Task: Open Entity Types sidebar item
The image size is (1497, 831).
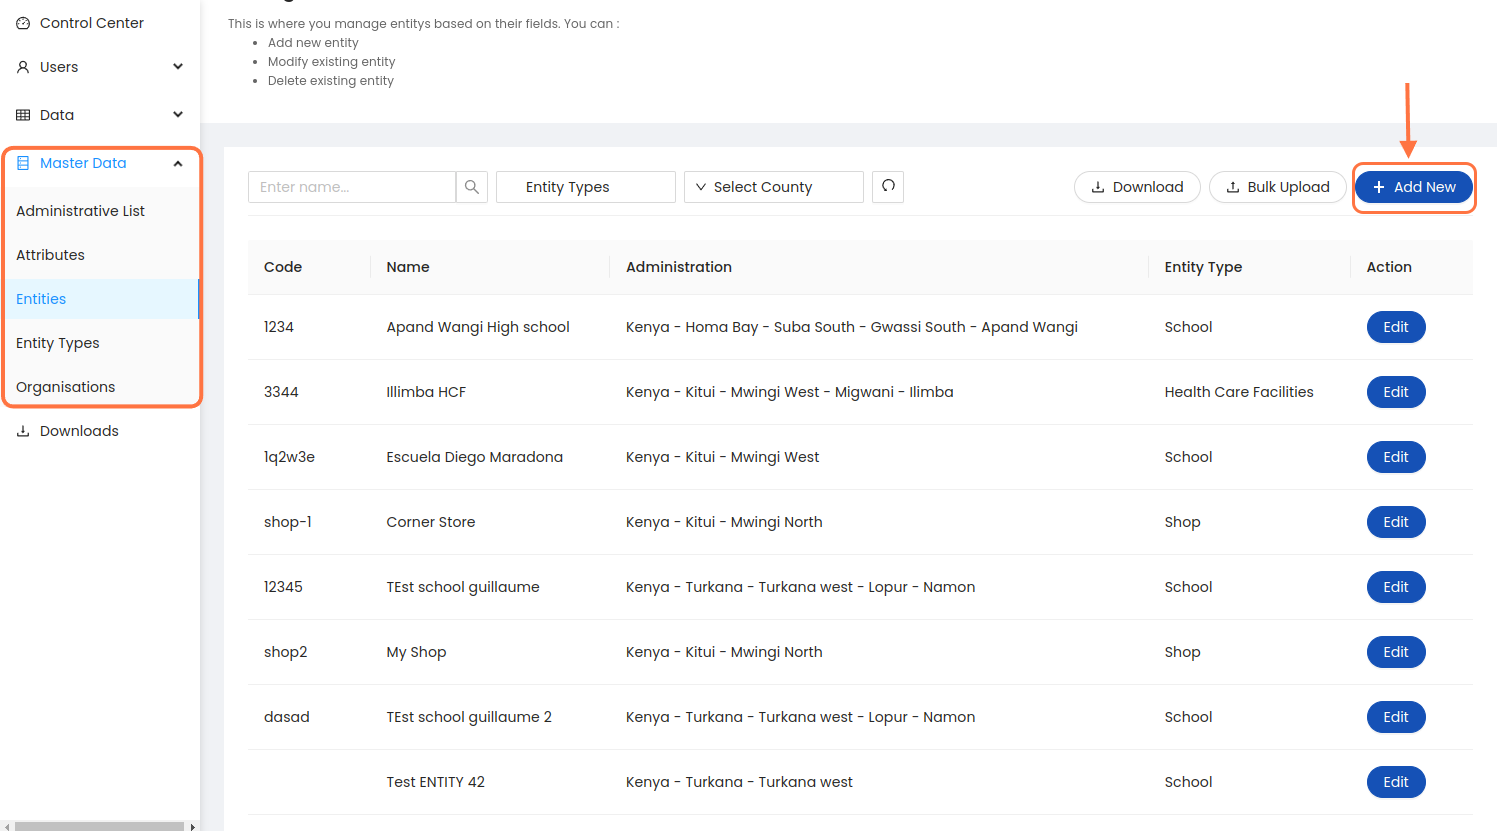Action: click(x=100, y=343)
